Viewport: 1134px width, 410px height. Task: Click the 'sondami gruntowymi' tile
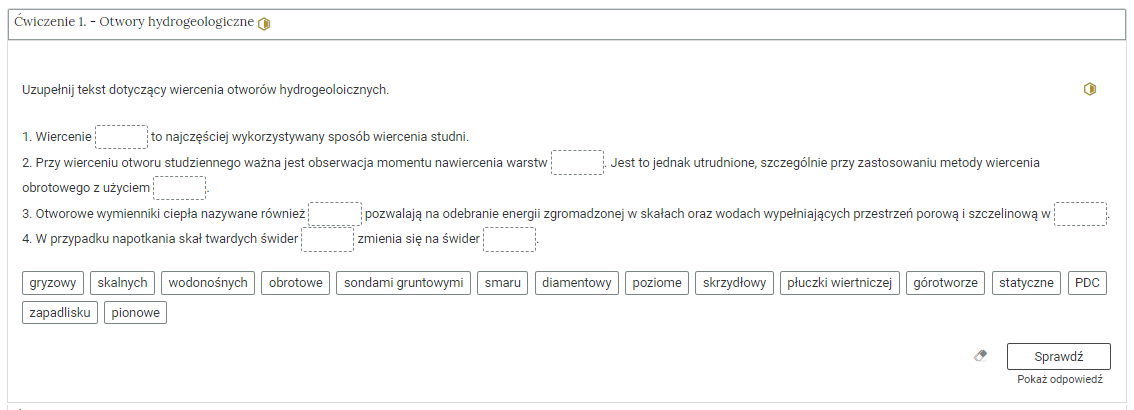pyautogui.click(x=403, y=283)
